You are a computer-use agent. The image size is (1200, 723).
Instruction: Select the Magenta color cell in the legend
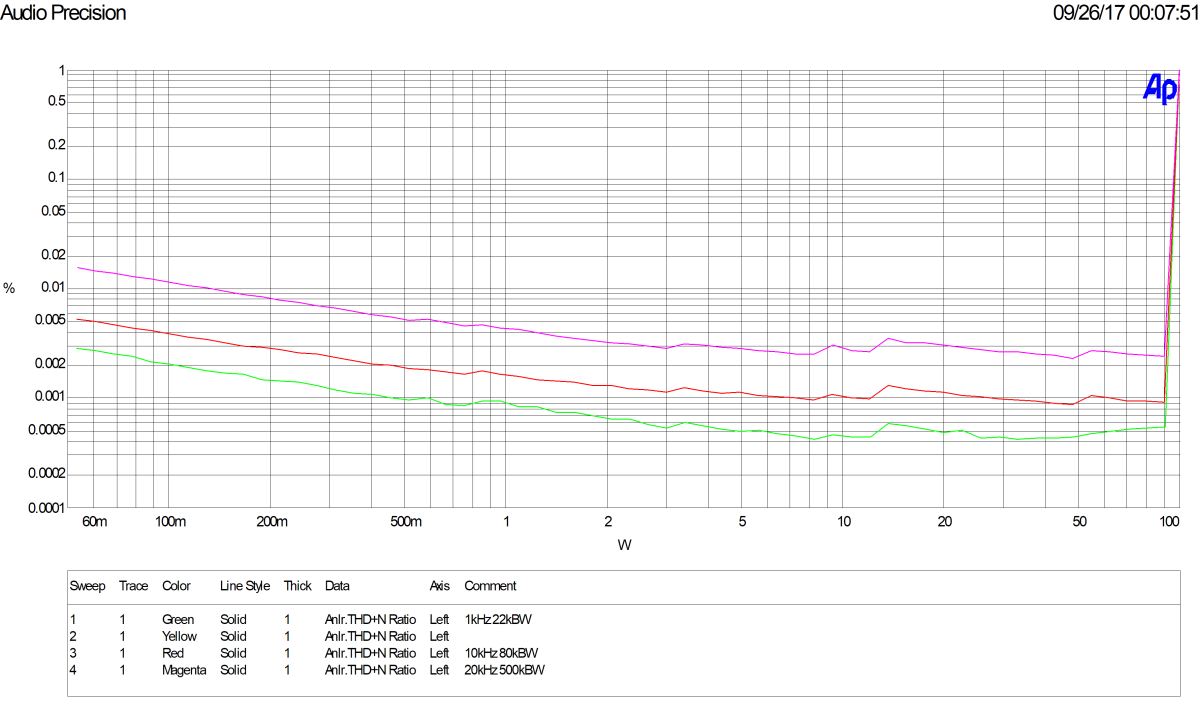(184, 669)
